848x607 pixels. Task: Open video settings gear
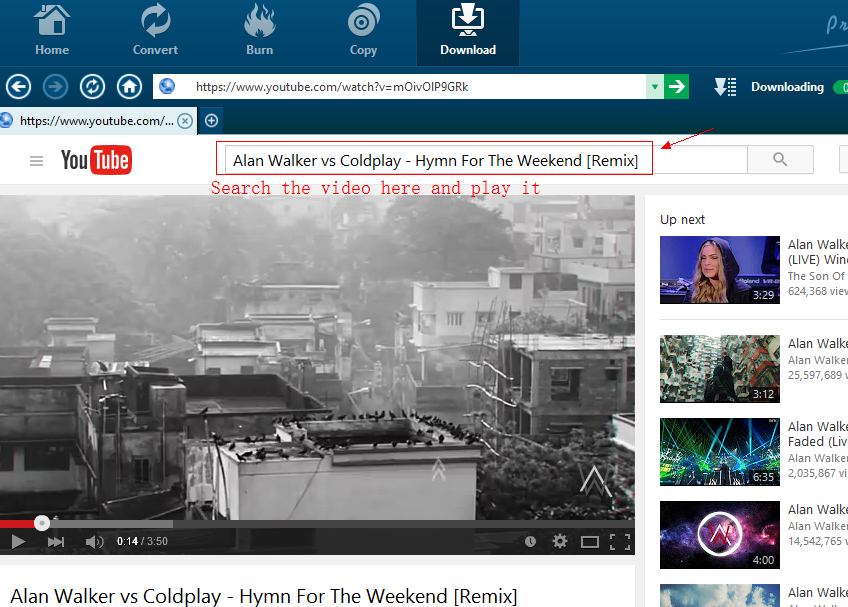[560, 542]
